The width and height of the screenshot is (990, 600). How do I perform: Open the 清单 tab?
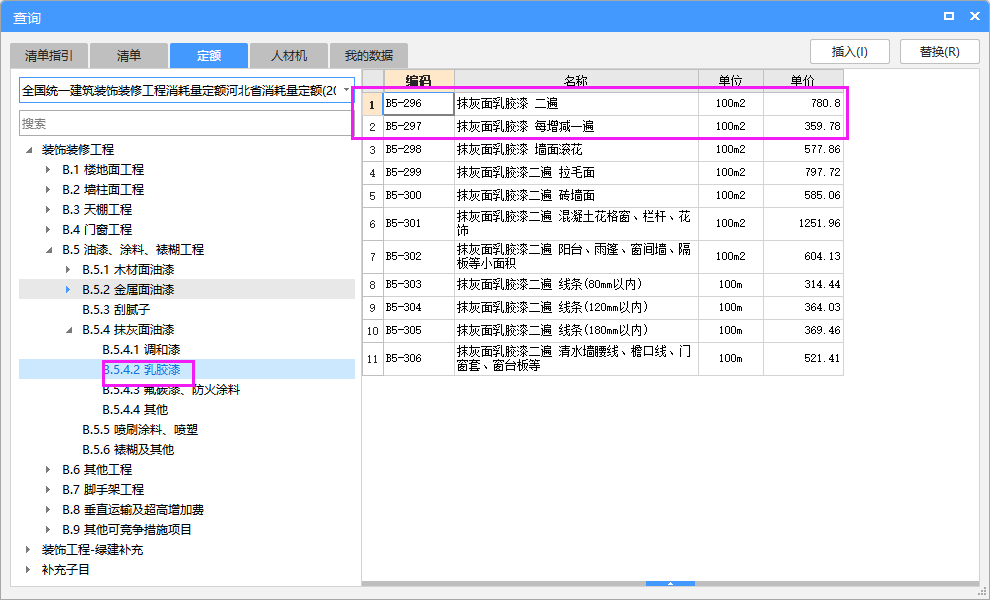(x=129, y=56)
